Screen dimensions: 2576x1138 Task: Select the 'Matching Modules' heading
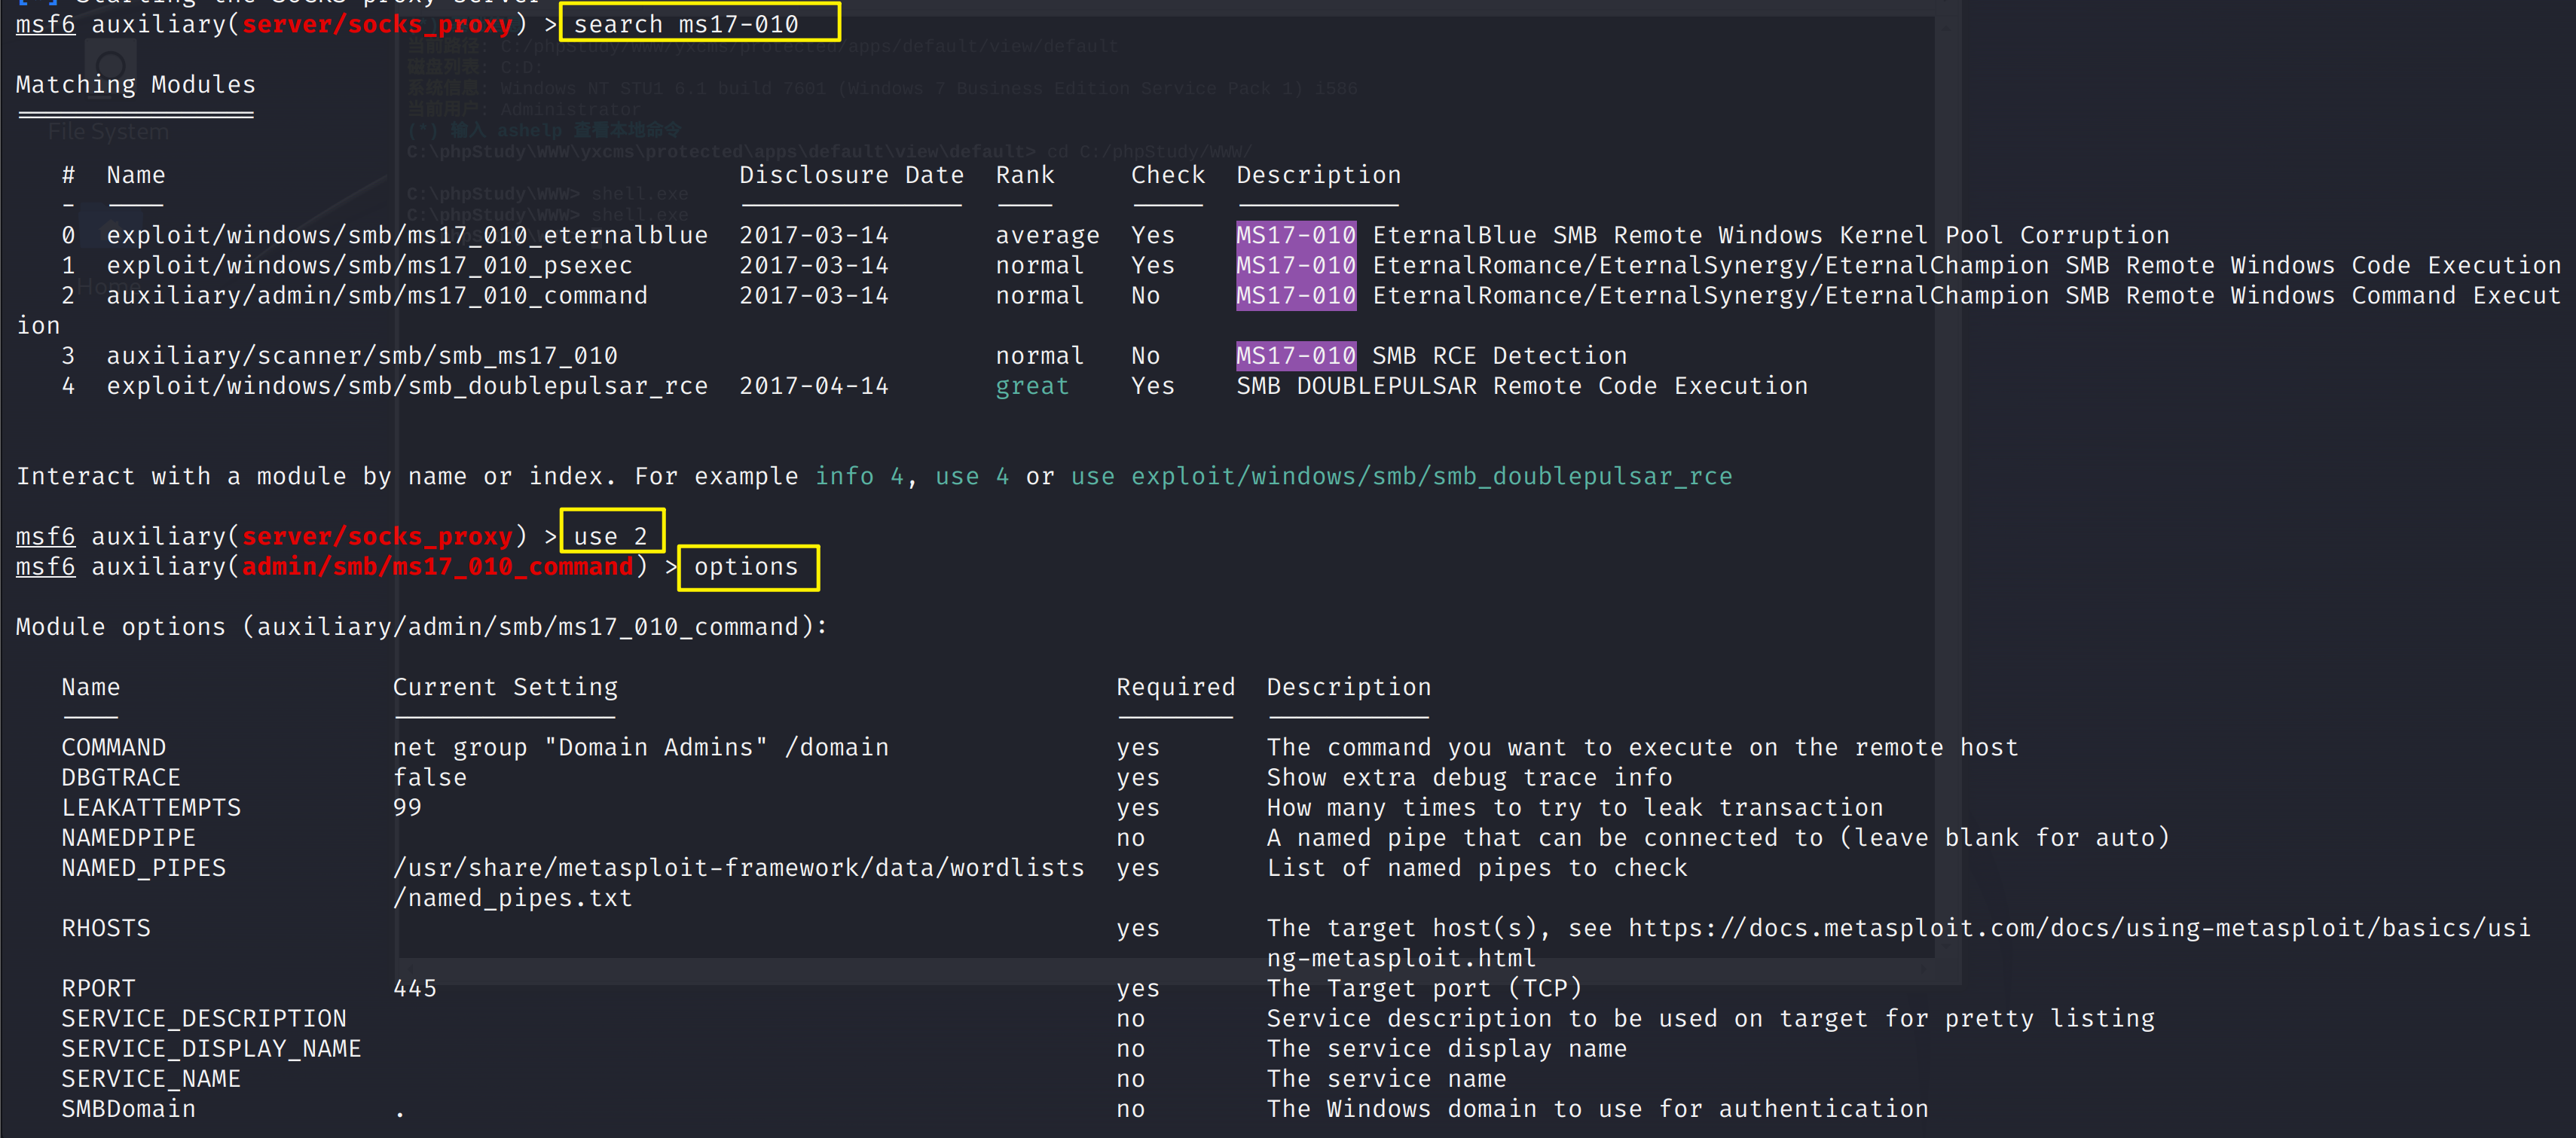[x=136, y=85]
